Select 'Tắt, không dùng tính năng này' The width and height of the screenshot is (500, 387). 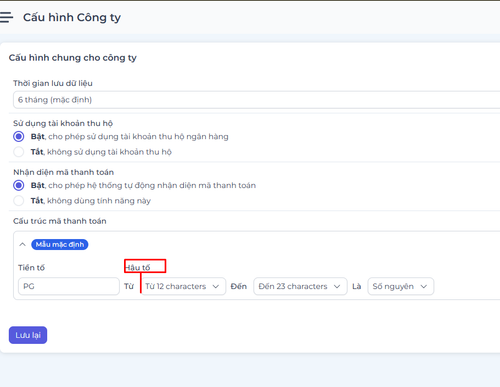pos(19,200)
